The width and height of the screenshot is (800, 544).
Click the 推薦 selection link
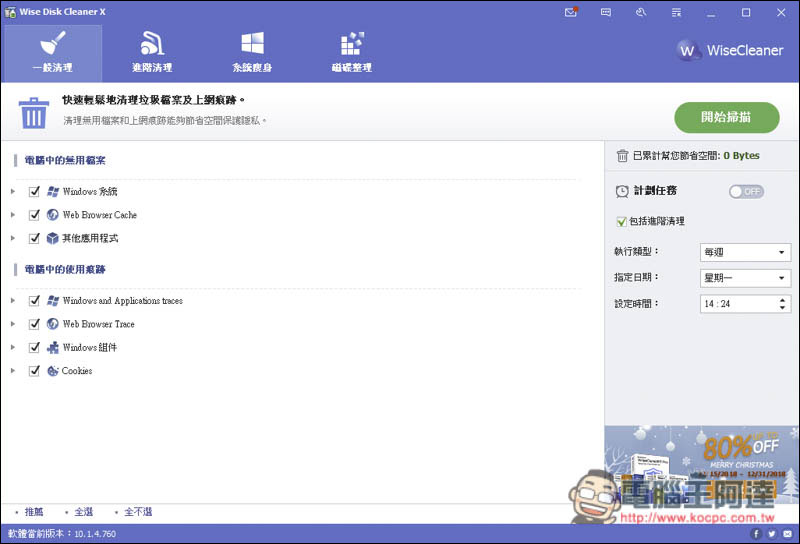tap(34, 512)
